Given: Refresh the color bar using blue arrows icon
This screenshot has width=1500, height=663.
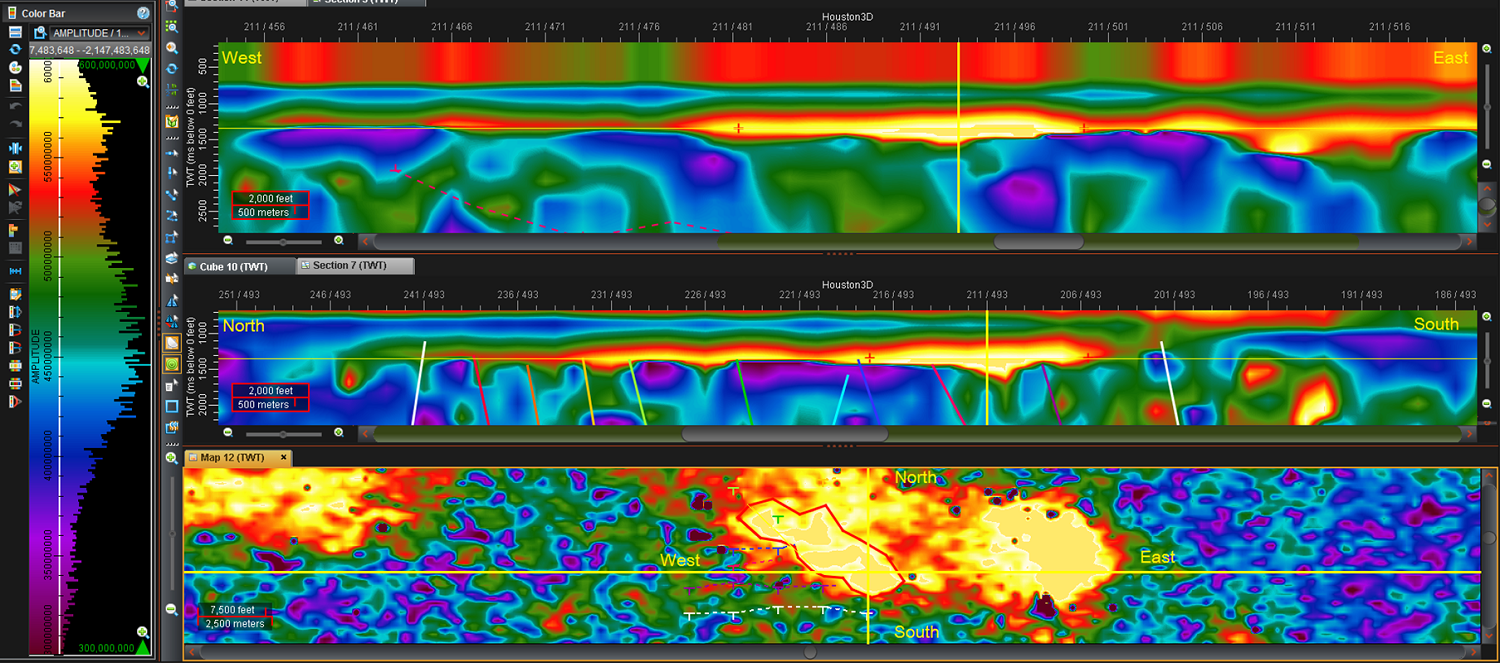Looking at the screenshot, I should [15, 49].
